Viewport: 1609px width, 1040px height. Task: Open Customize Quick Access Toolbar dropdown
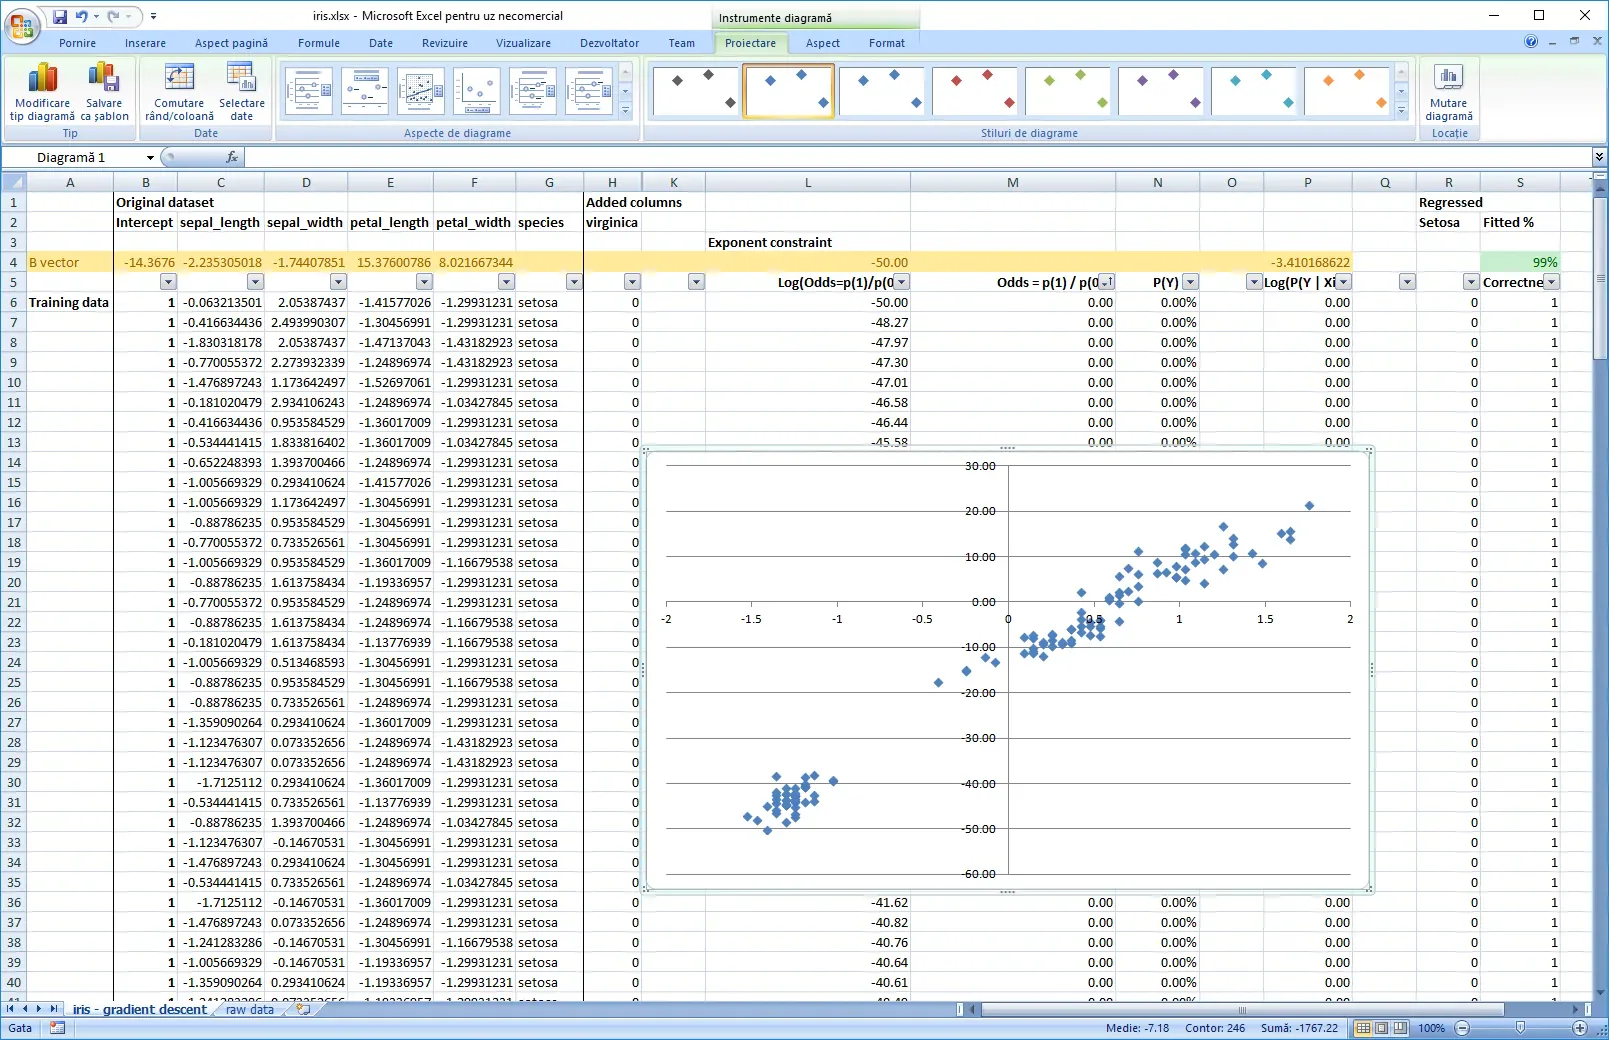[x=153, y=16]
